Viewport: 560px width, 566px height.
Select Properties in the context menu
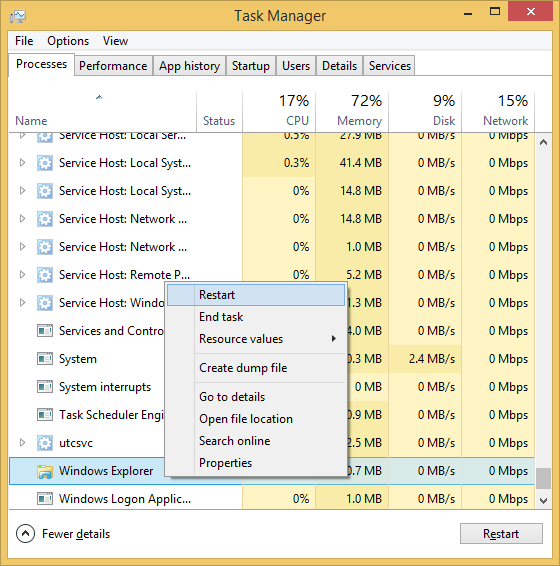(256, 463)
